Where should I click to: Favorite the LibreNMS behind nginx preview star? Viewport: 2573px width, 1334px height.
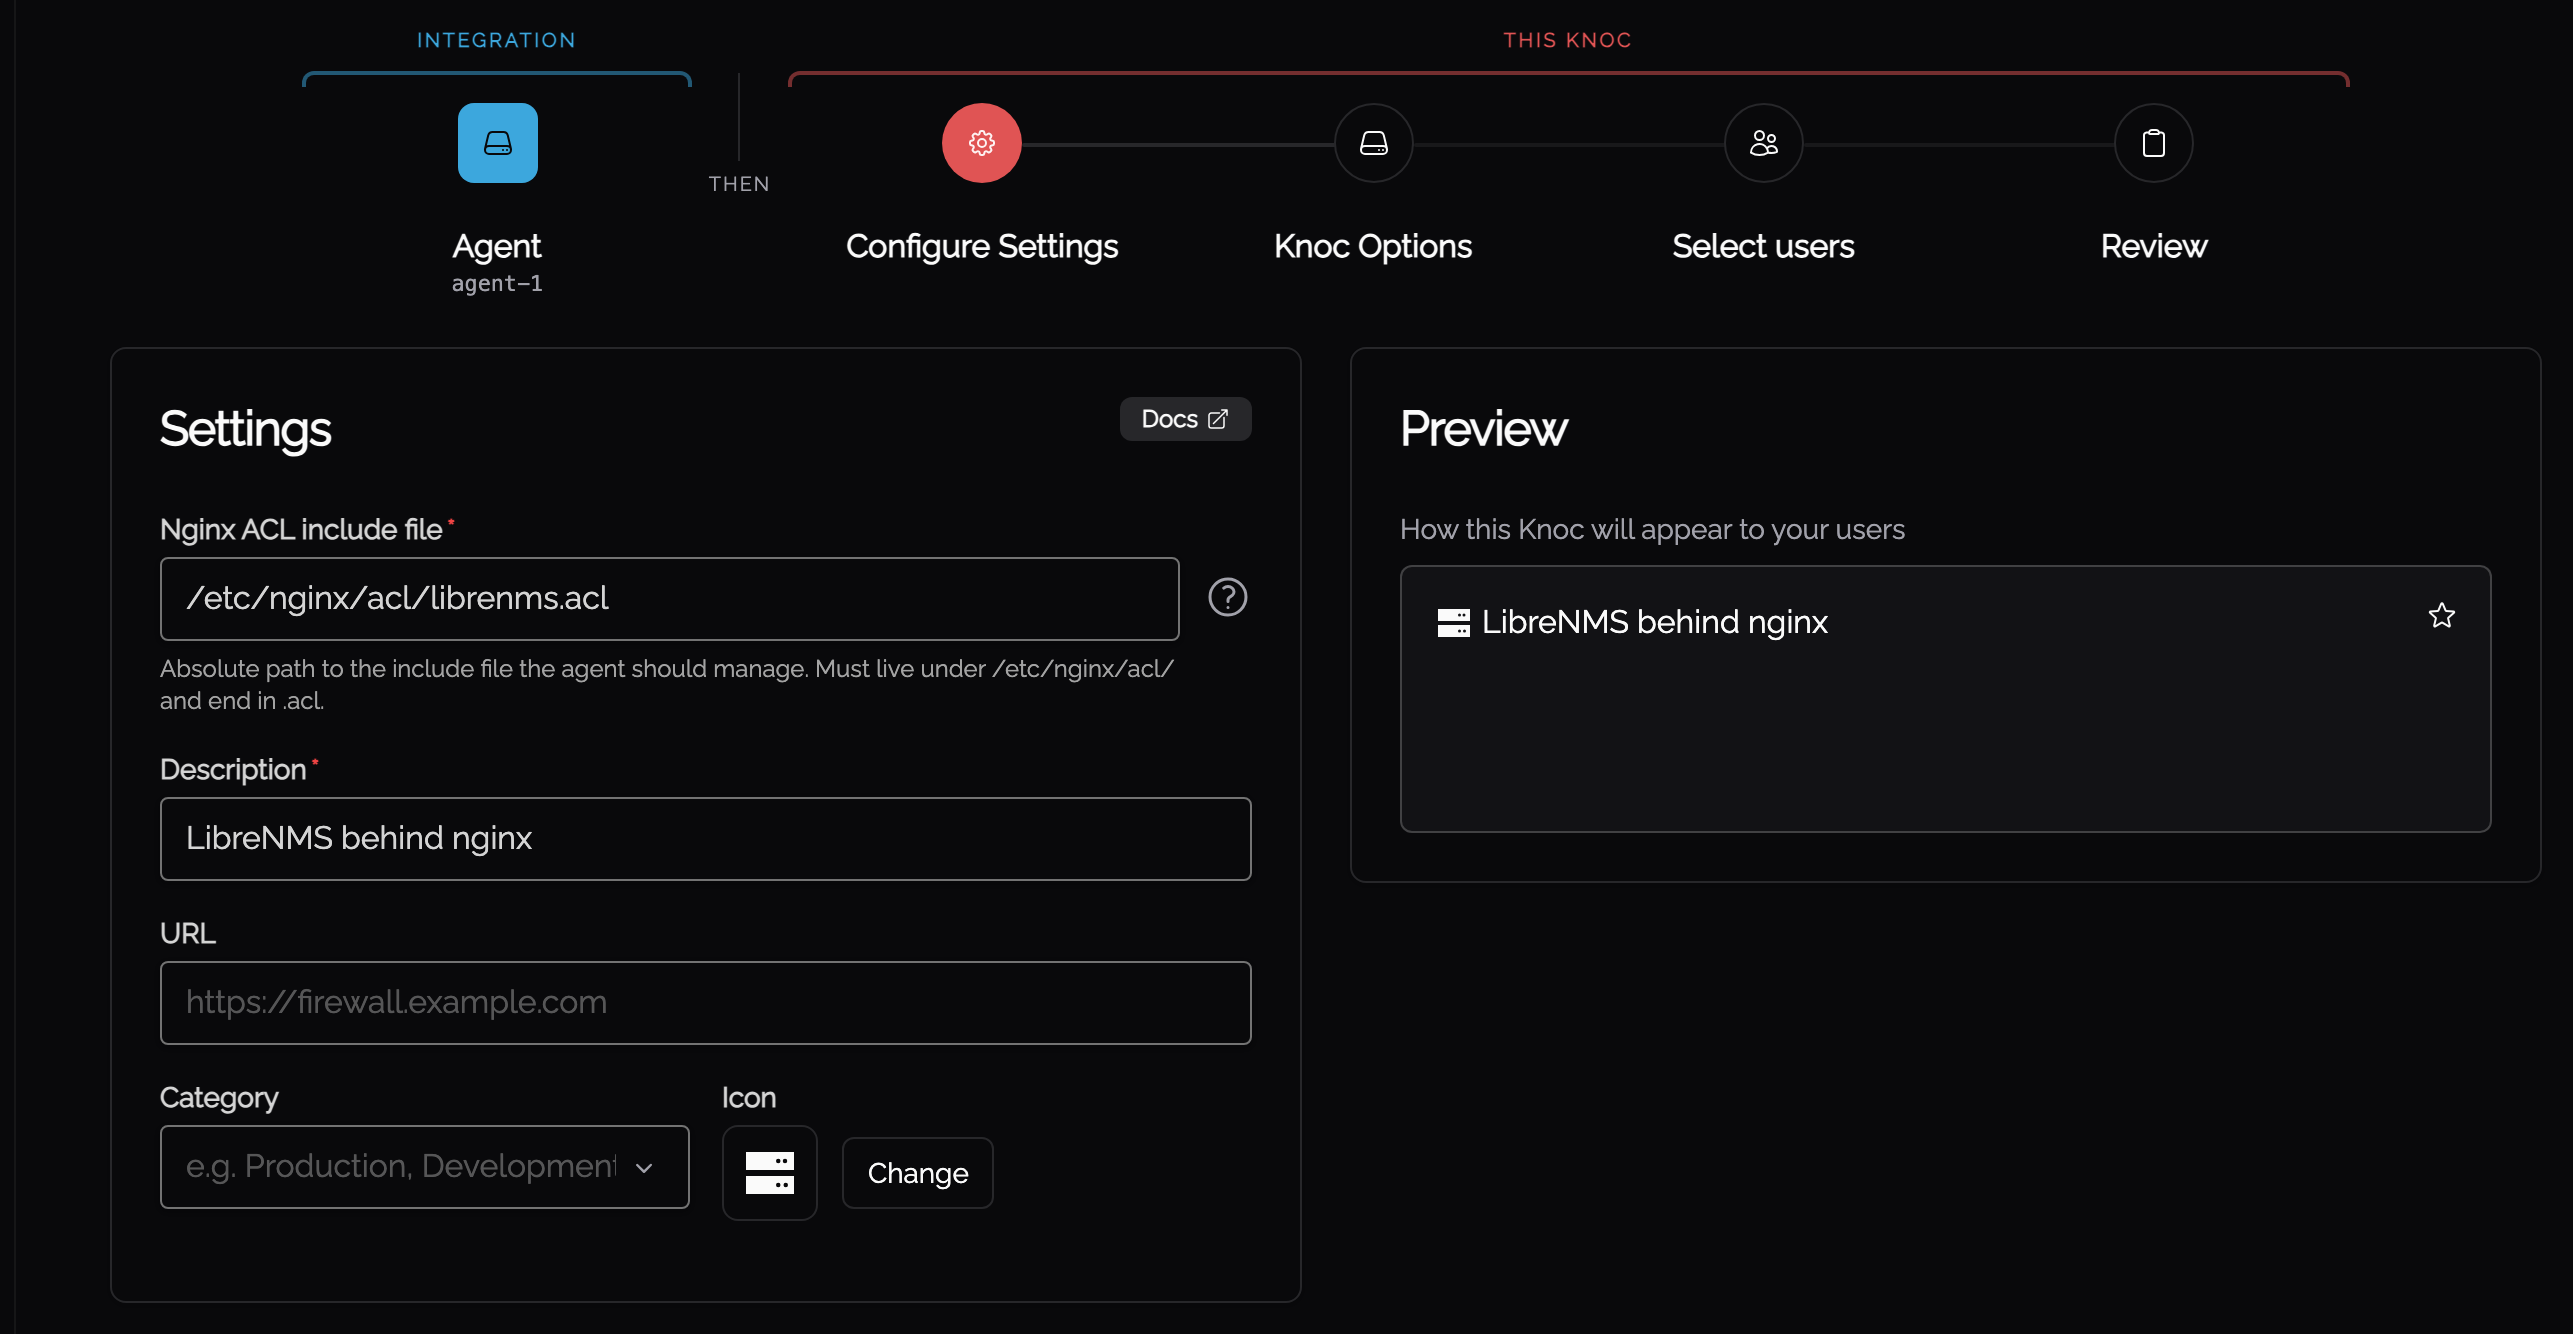pyautogui.click(x=2441, y=616)
